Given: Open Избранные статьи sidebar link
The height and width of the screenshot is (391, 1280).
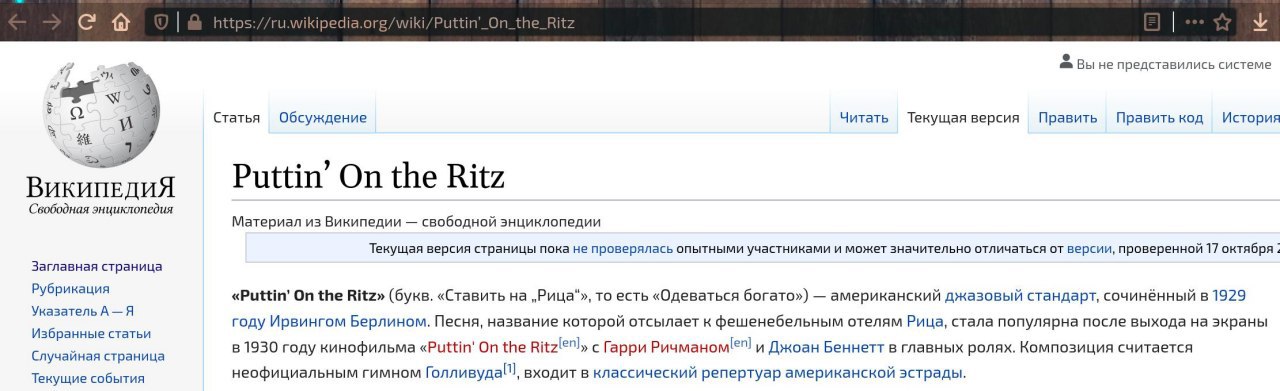Looking at the screenshot, I should tap(92, 333).
